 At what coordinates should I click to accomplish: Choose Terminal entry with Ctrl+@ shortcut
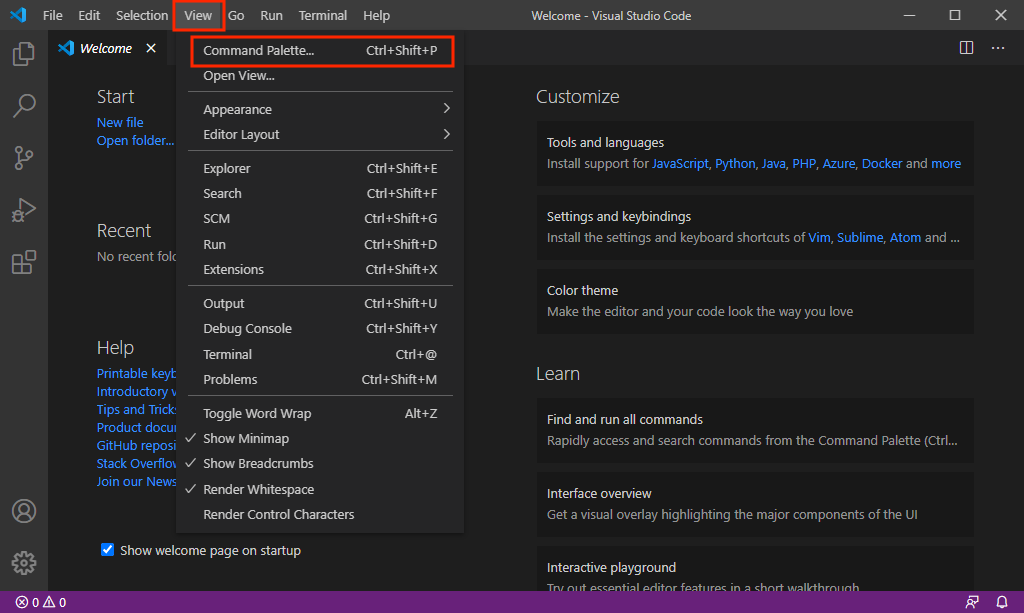click(x=320, y=354)
